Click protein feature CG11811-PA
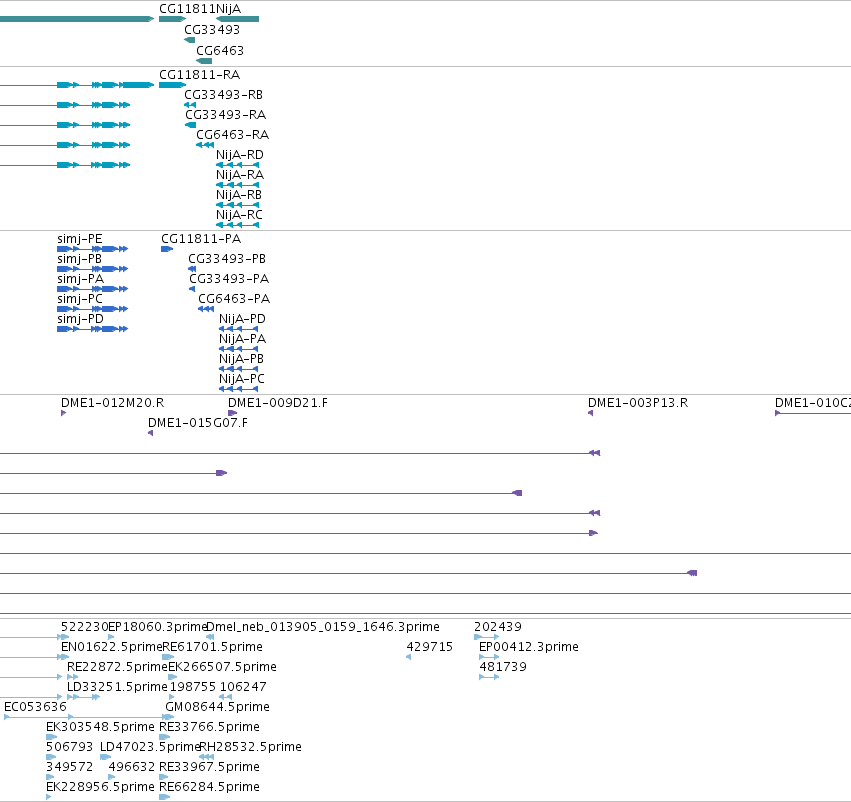 point(201,239)
